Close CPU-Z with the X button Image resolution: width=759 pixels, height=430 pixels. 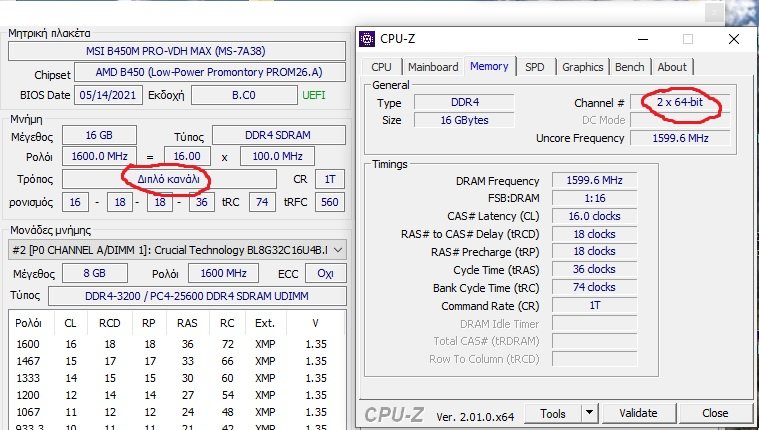pos(734,39)
